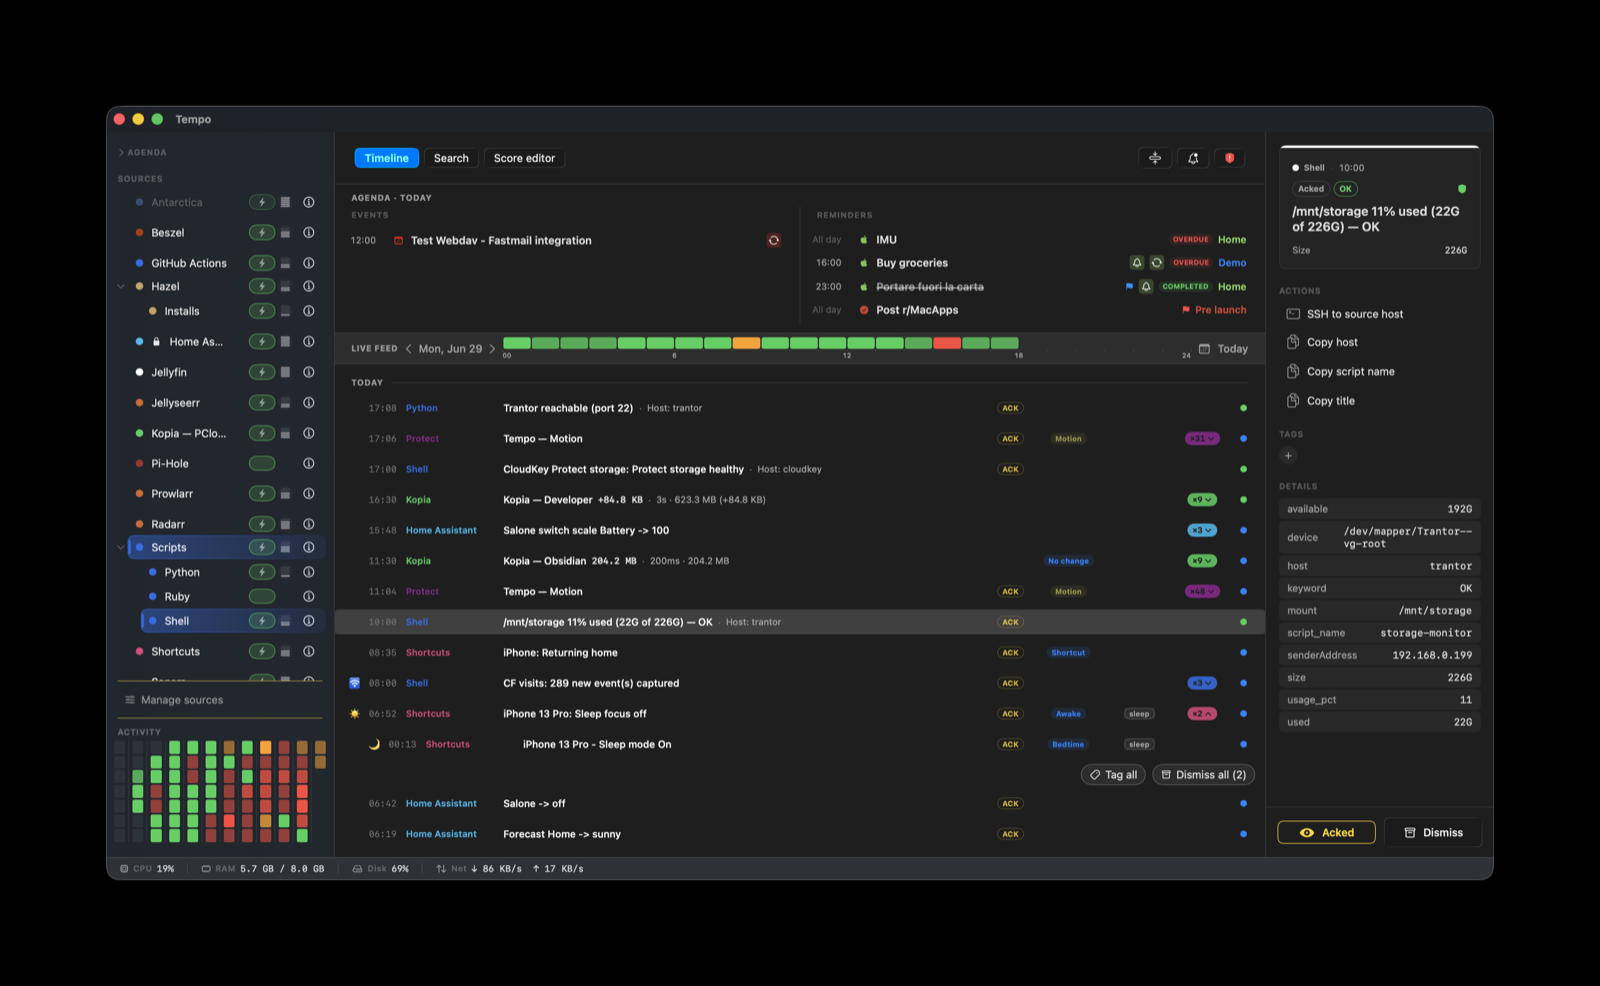The height and width of the screenshot is (986, 1600).
Task: Go to previous day in live feed
Action: [x=408, y=349]
